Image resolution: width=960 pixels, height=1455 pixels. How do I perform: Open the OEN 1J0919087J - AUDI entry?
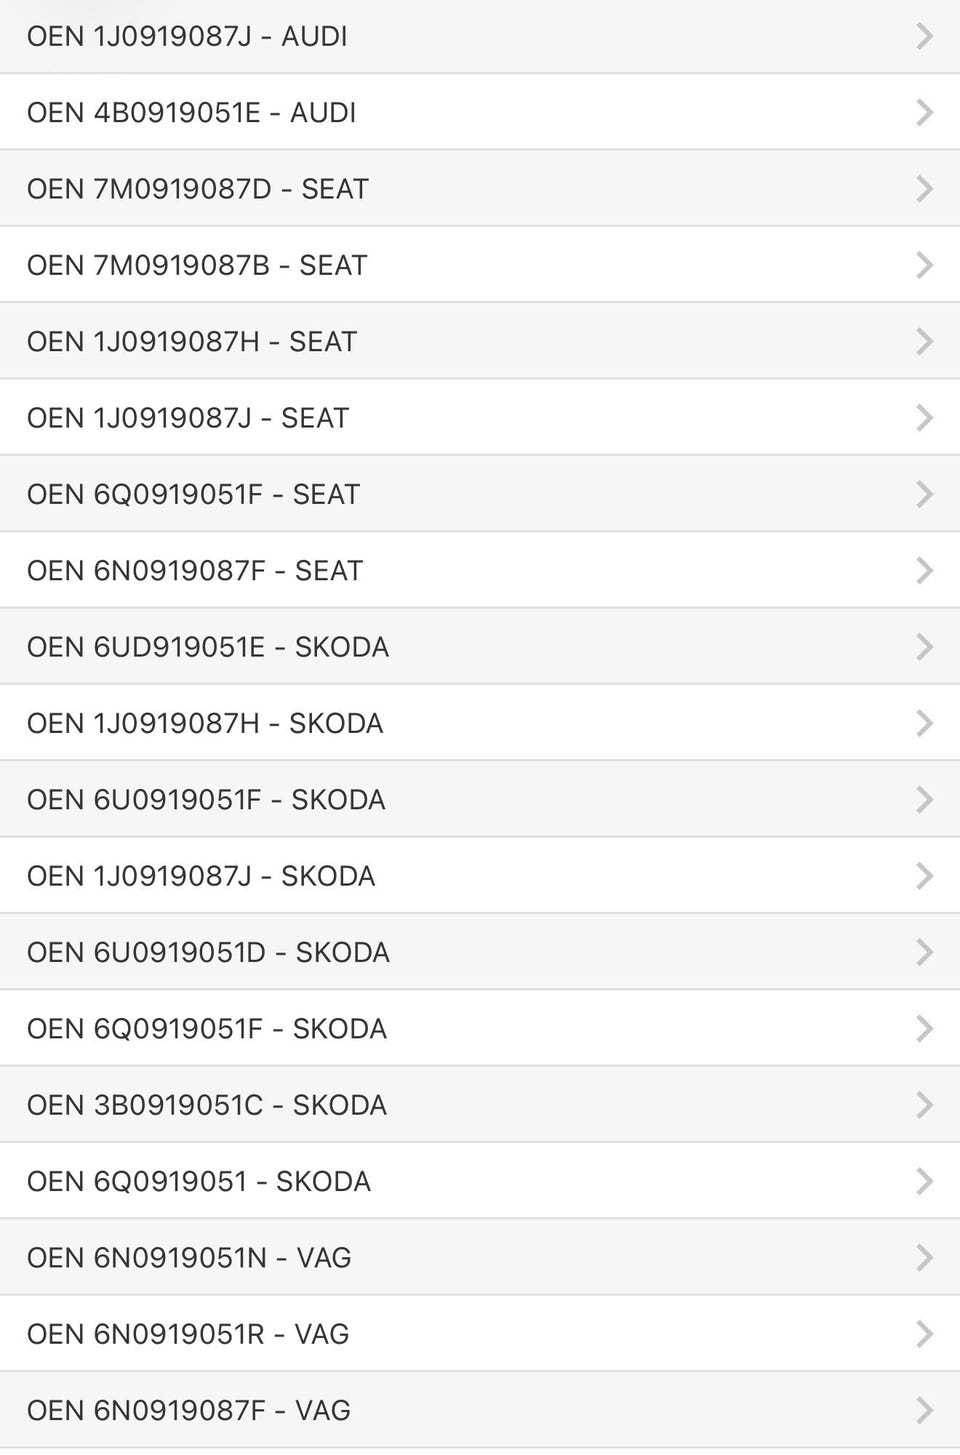point(187,36)
